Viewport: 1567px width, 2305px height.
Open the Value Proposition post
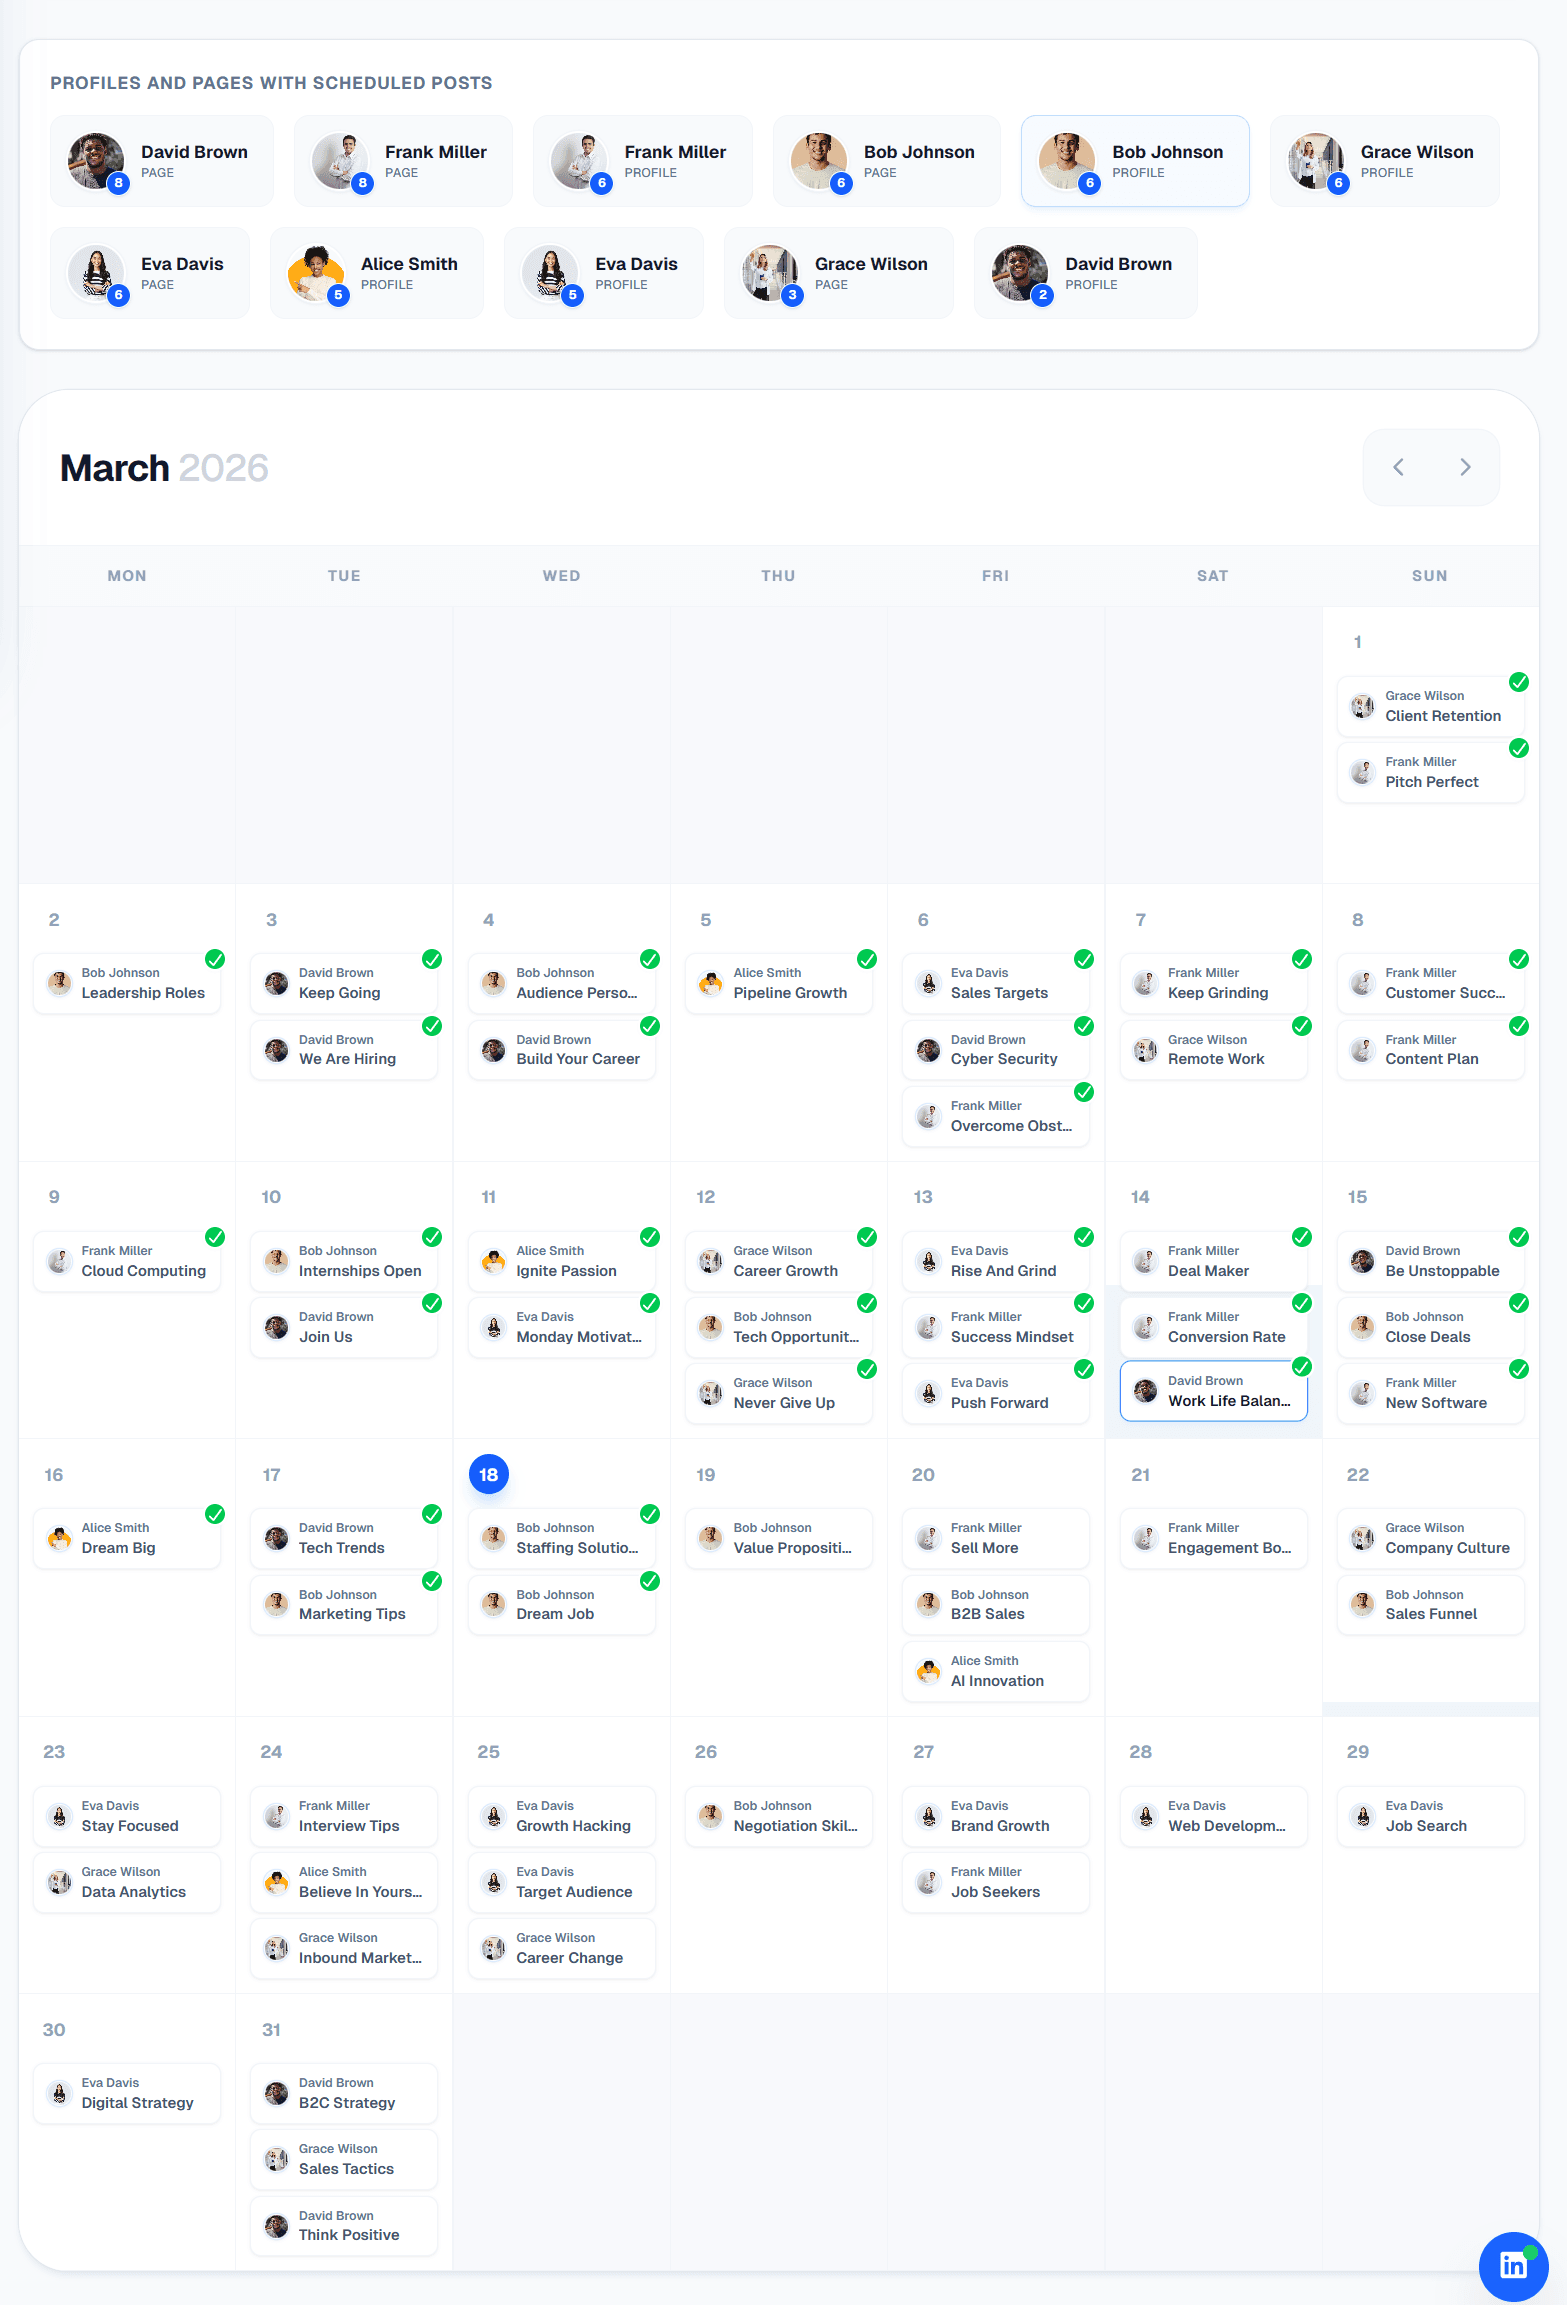coord(779,1538)
